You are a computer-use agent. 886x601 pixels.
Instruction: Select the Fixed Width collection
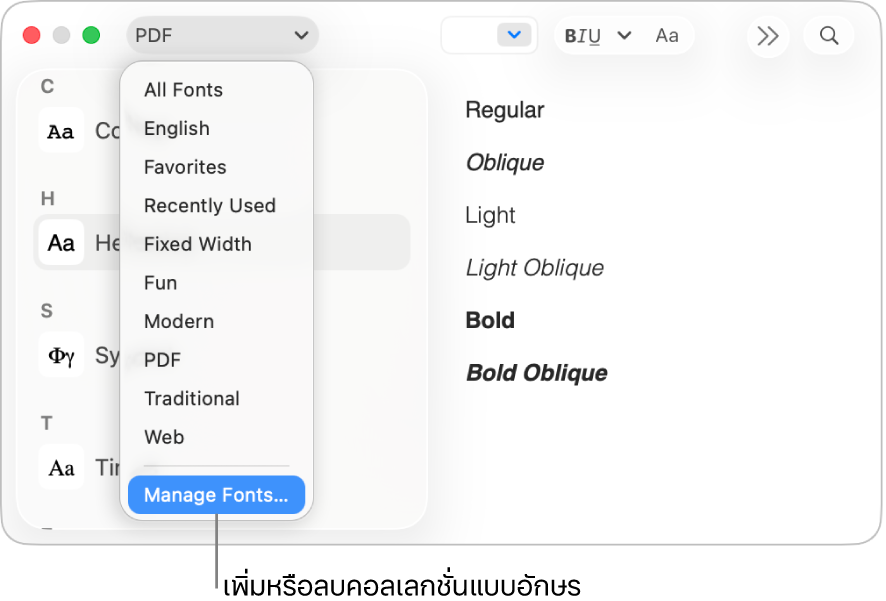click(198, 244)
